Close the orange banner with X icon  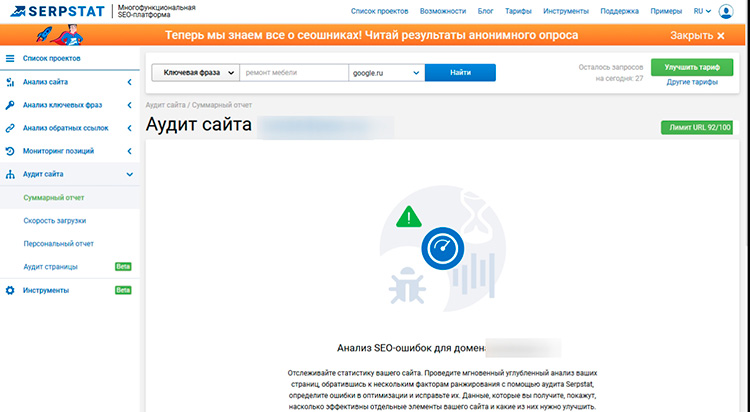coord(721,36)
